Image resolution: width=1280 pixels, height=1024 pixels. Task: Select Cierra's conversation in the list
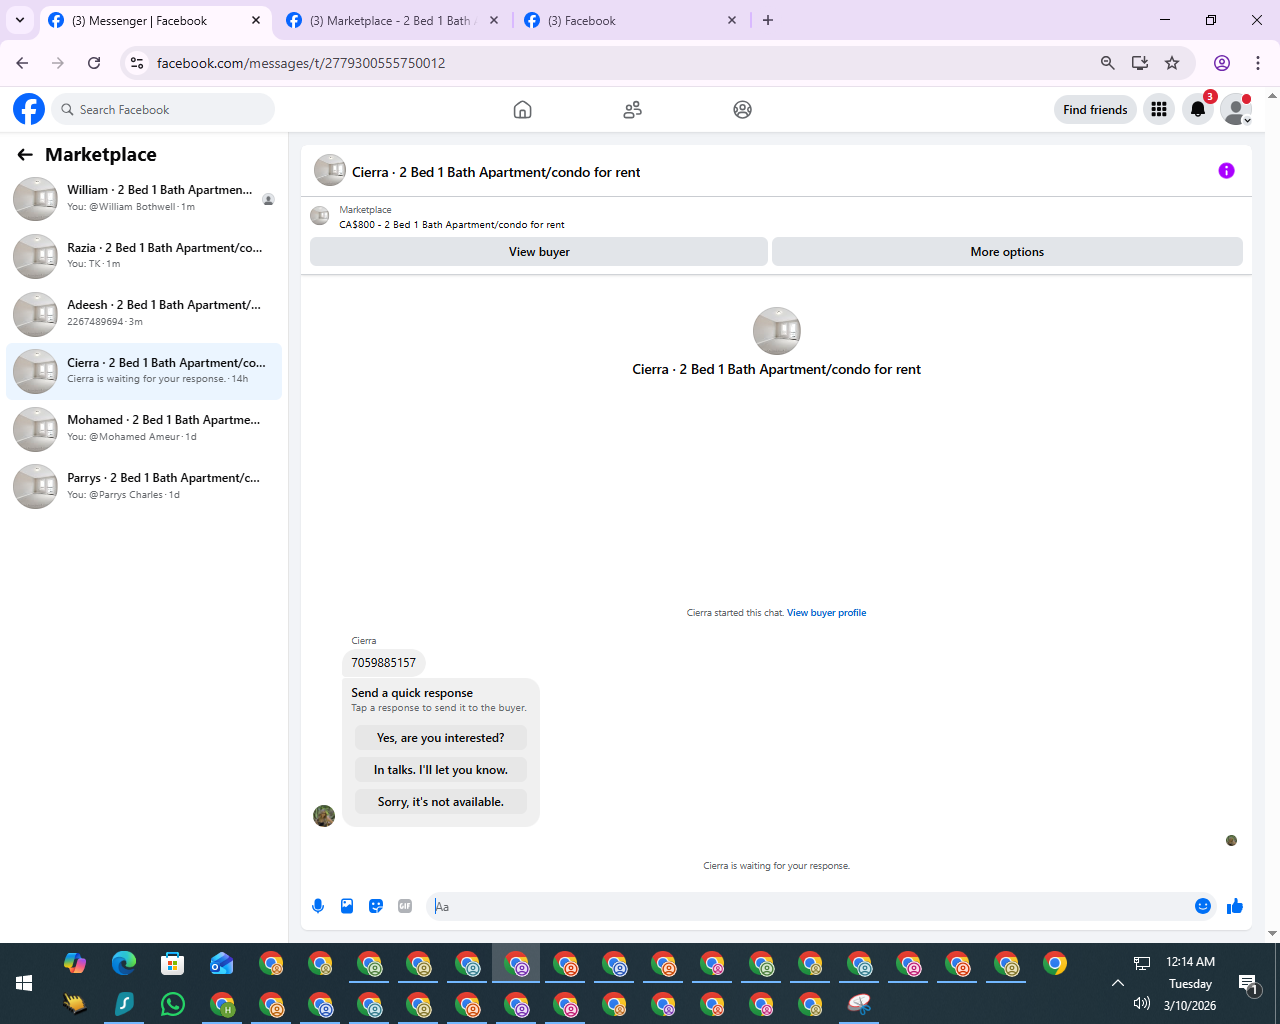144,371
